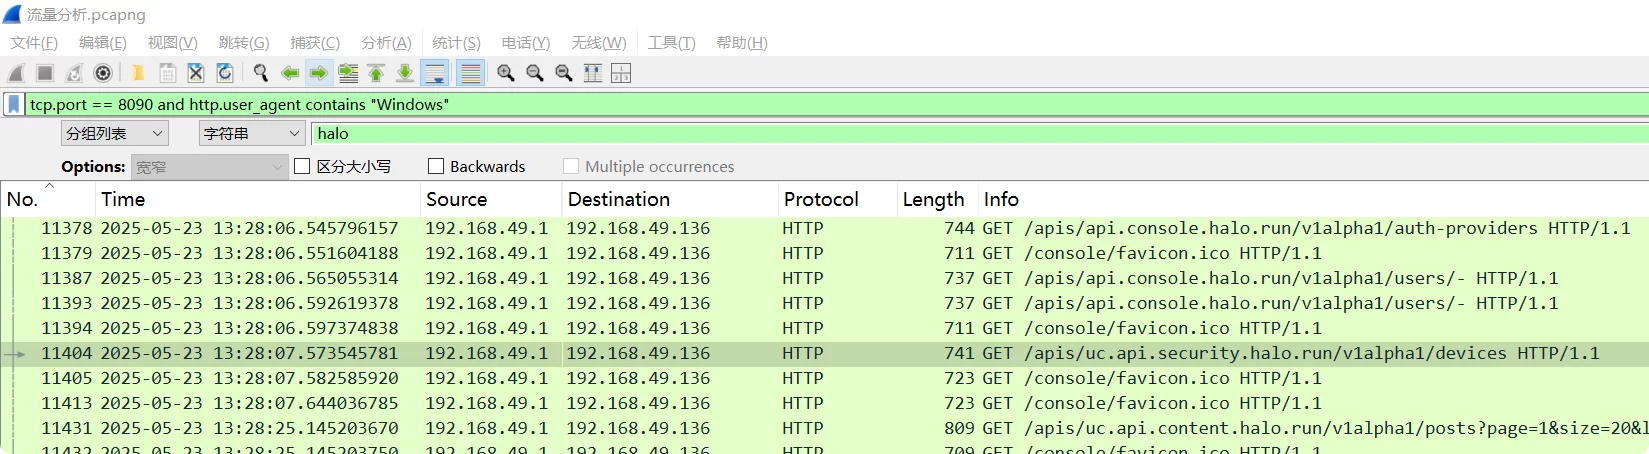Open capture options gear icon
This screenshot has height=454, width=1649.
pyautogui.click(x=103, y=73)
